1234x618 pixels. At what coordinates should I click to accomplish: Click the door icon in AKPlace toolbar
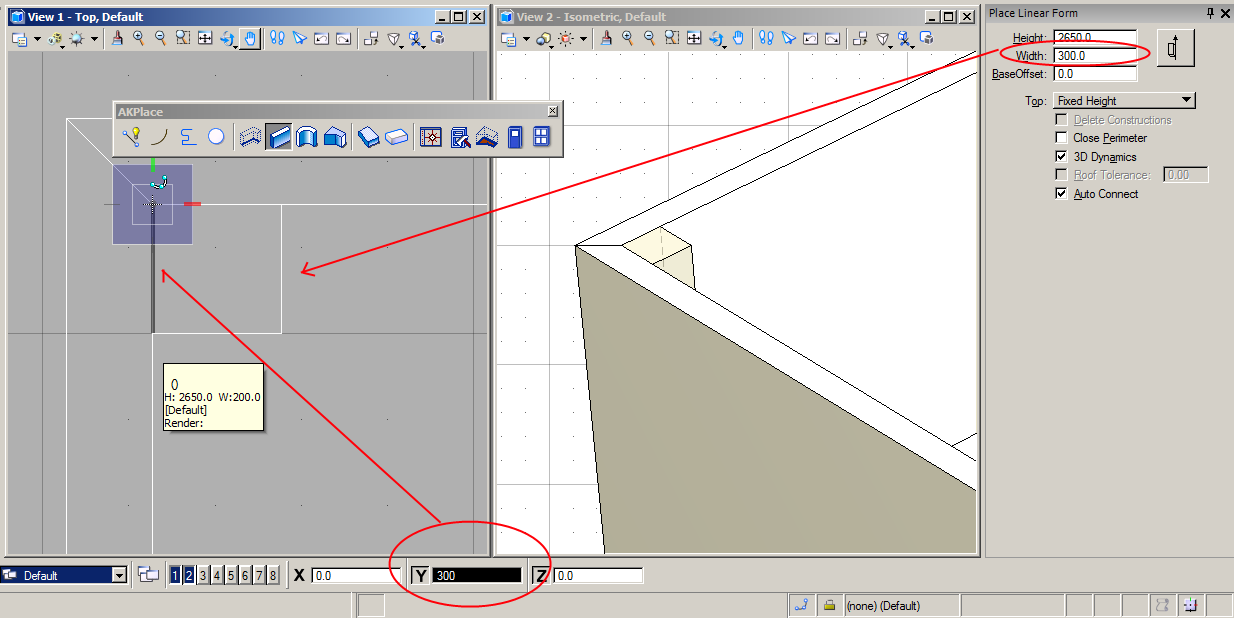(514, 137)
